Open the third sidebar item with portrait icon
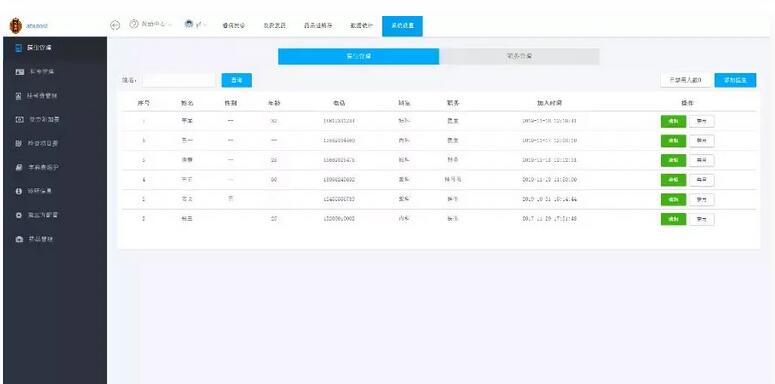775x384 pixels. click(55, 95)
